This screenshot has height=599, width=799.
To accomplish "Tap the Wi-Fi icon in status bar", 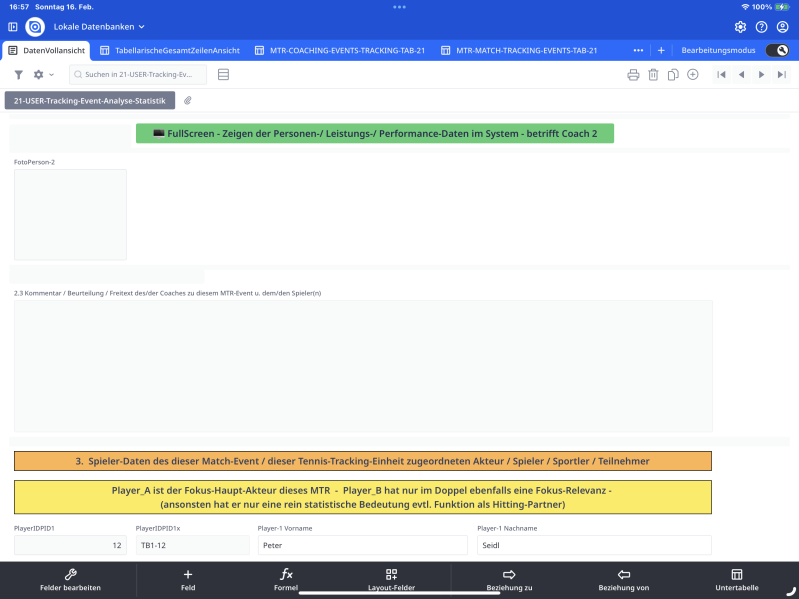I will [745, 7].
